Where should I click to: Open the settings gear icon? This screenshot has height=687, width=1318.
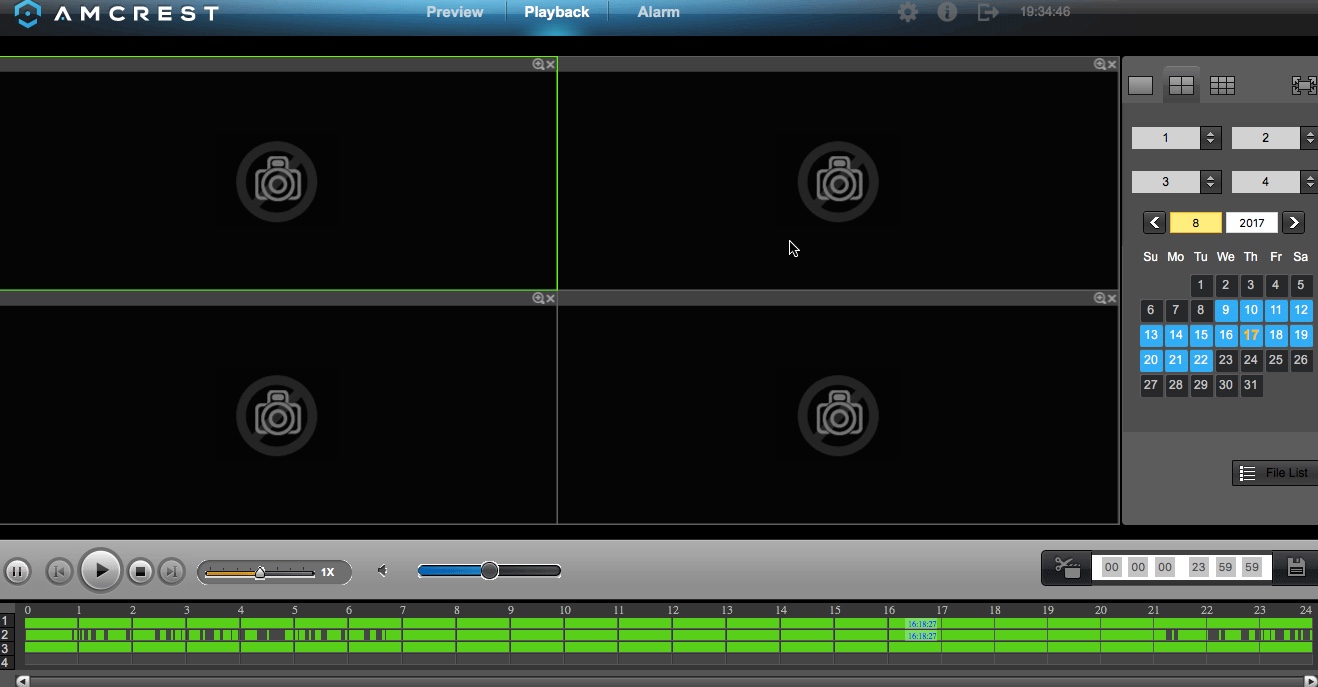[x=908, y=12]
